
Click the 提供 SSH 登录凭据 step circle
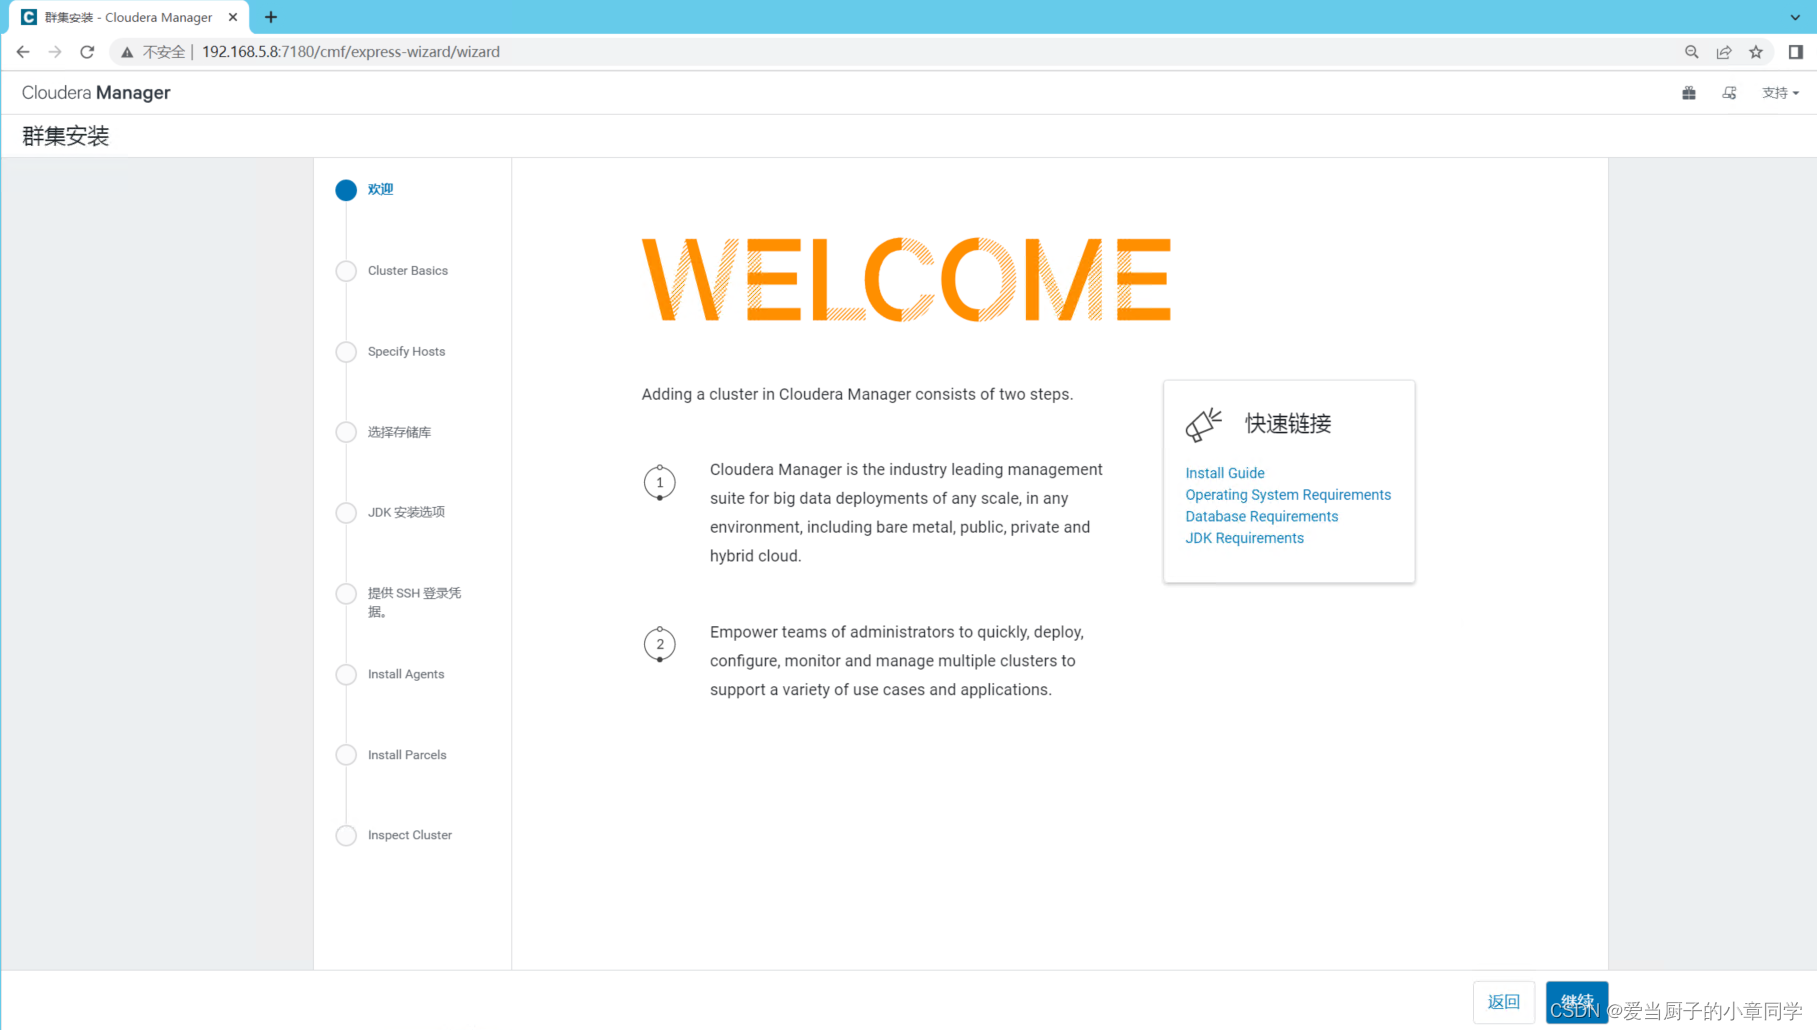(346, 594)
